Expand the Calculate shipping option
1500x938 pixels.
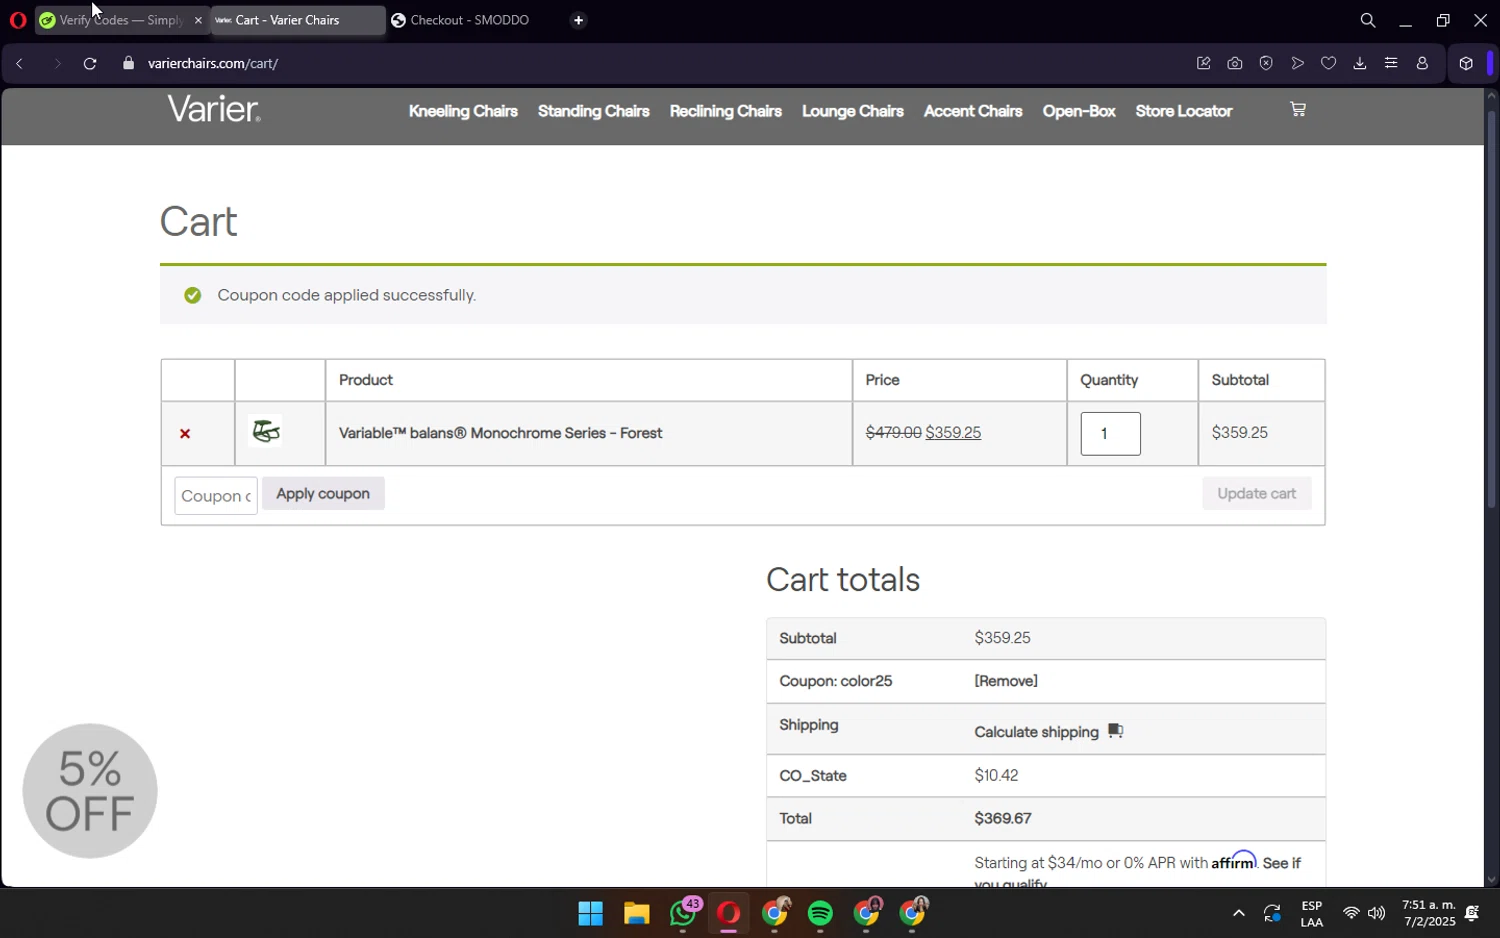(1048, 732)
